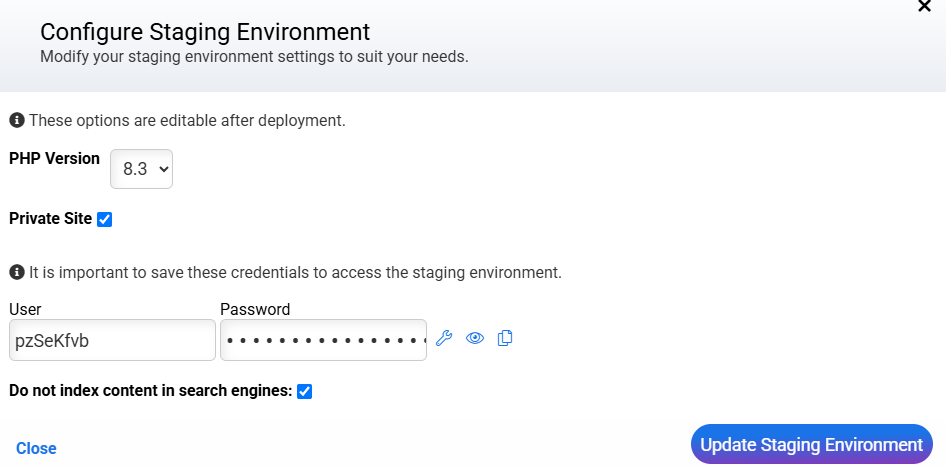
Task: Copy the password using the clipboard icon
Action: 505,339
